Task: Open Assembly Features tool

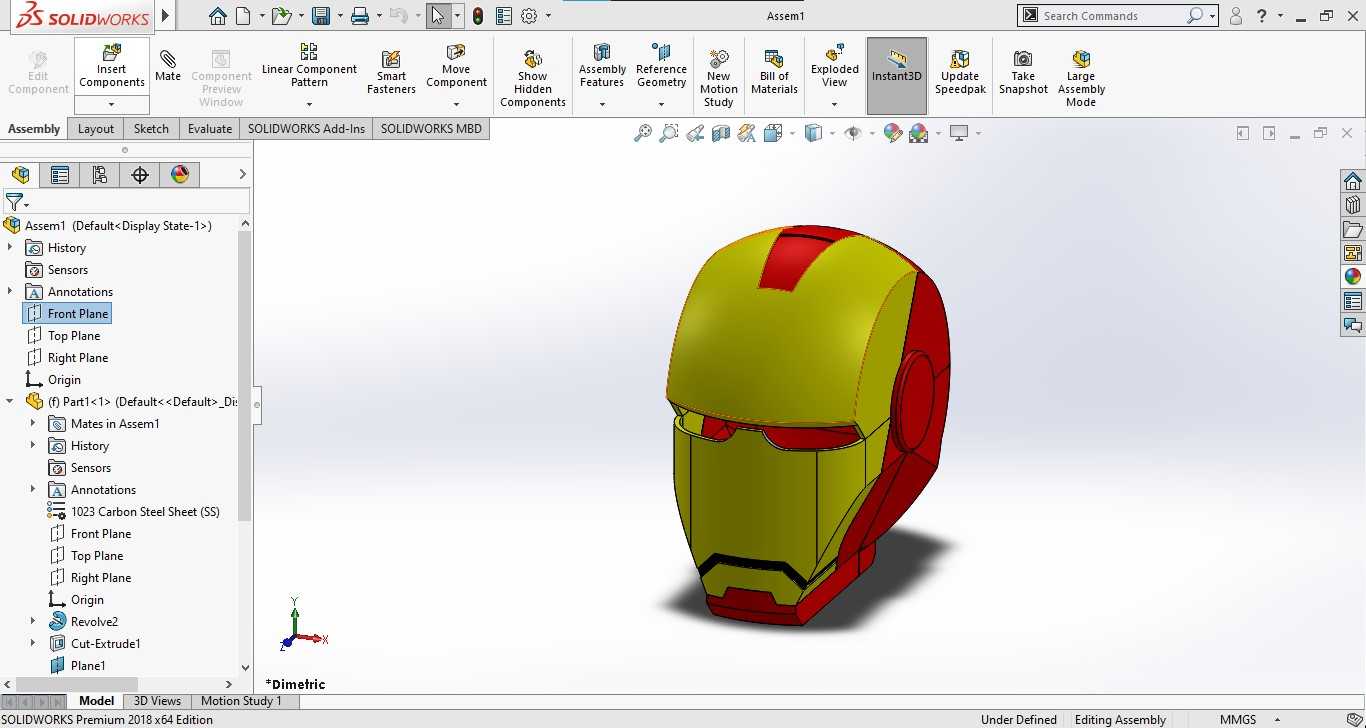Action: (x=602, y=65)
